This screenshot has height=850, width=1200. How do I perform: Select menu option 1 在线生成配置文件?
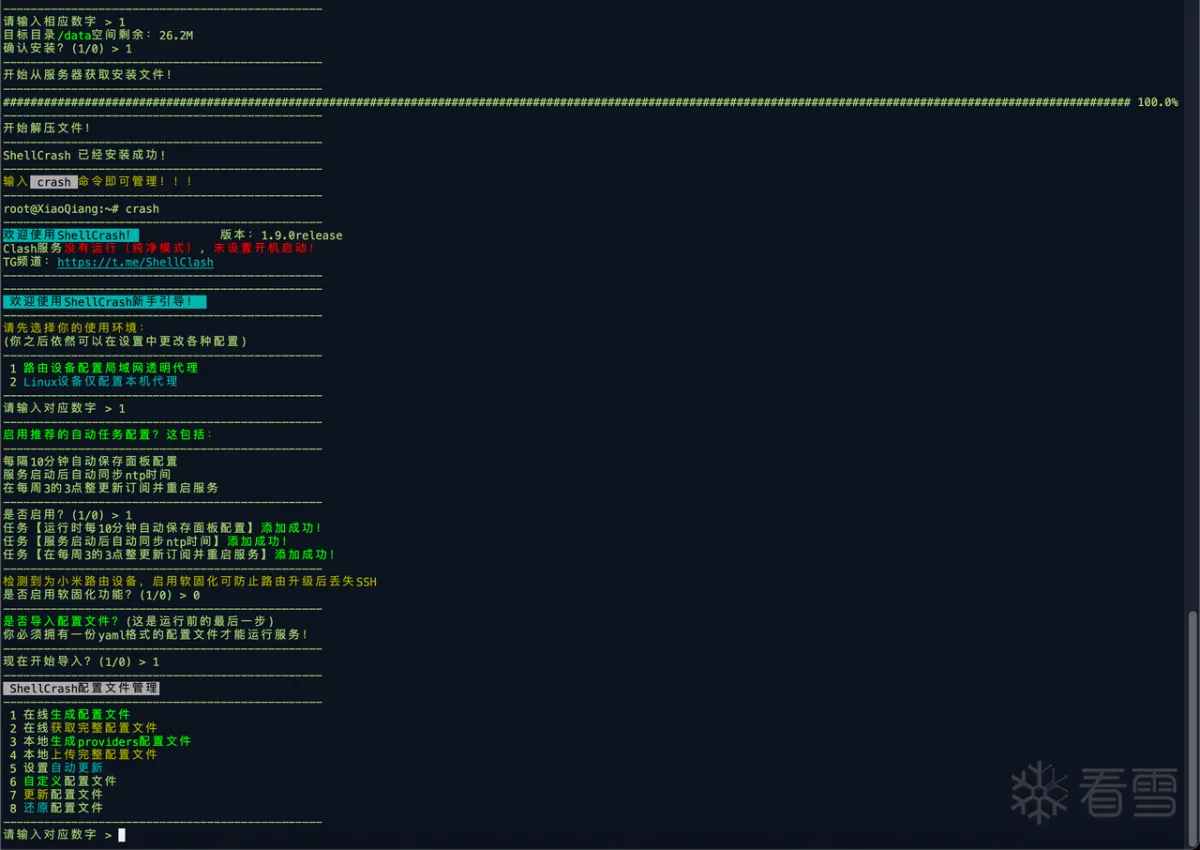(x=70, y=715)
